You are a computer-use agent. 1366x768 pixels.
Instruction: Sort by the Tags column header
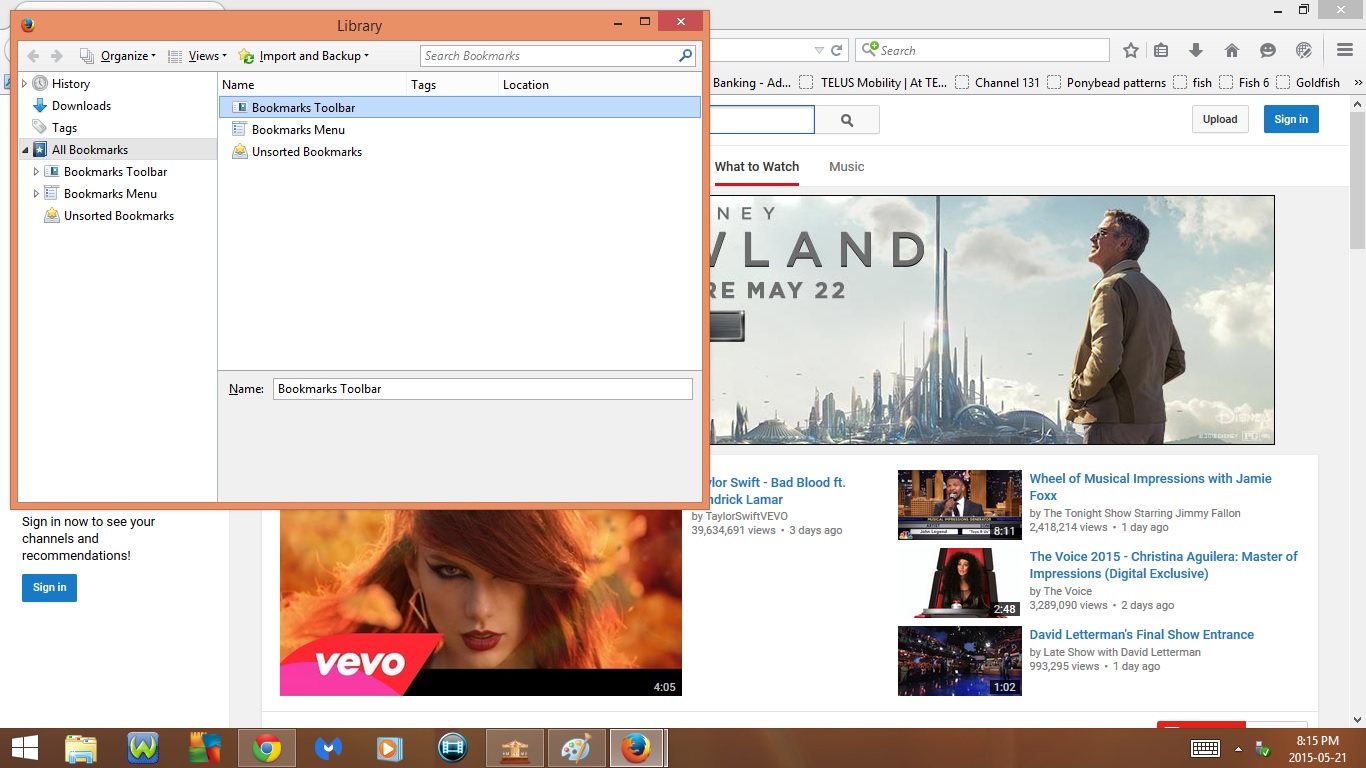click(453, 85)
